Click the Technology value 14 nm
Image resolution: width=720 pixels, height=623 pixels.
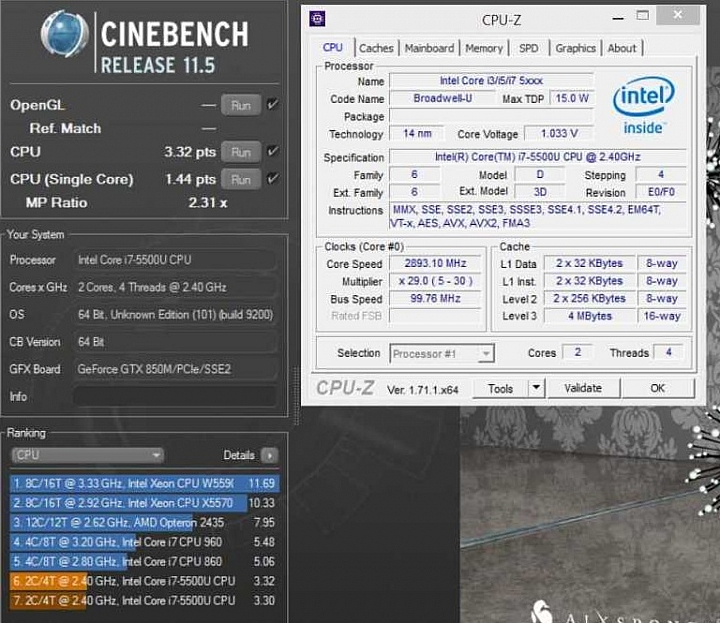[x=417, y=134]
